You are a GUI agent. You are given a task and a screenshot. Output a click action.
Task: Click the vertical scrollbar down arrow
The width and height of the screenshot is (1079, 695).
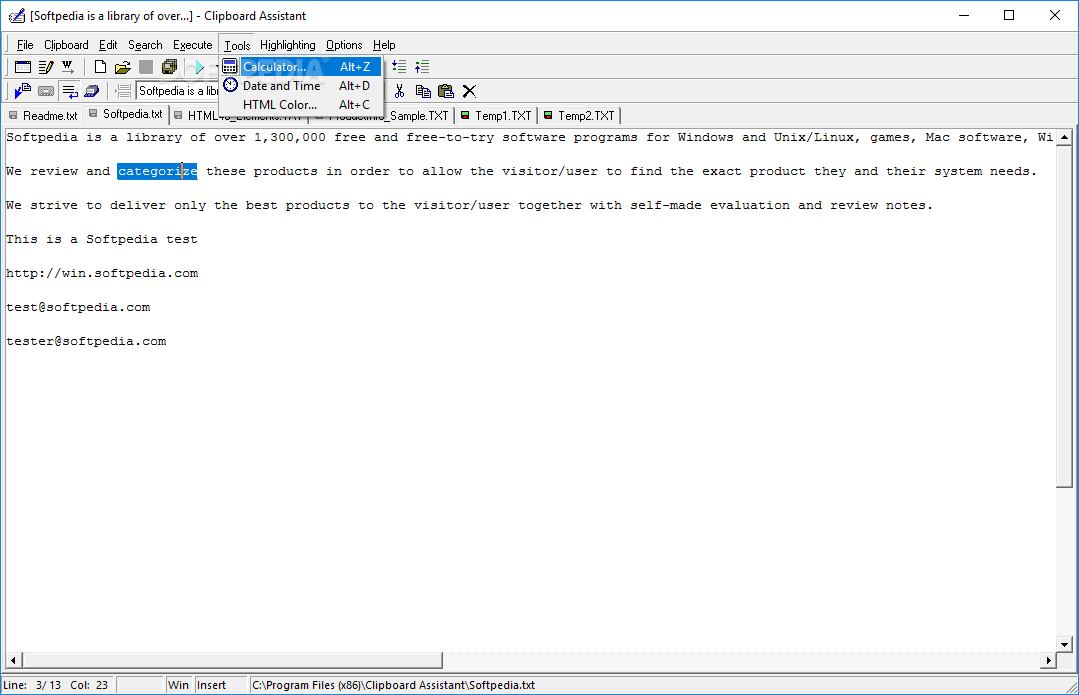(1064, 644)
